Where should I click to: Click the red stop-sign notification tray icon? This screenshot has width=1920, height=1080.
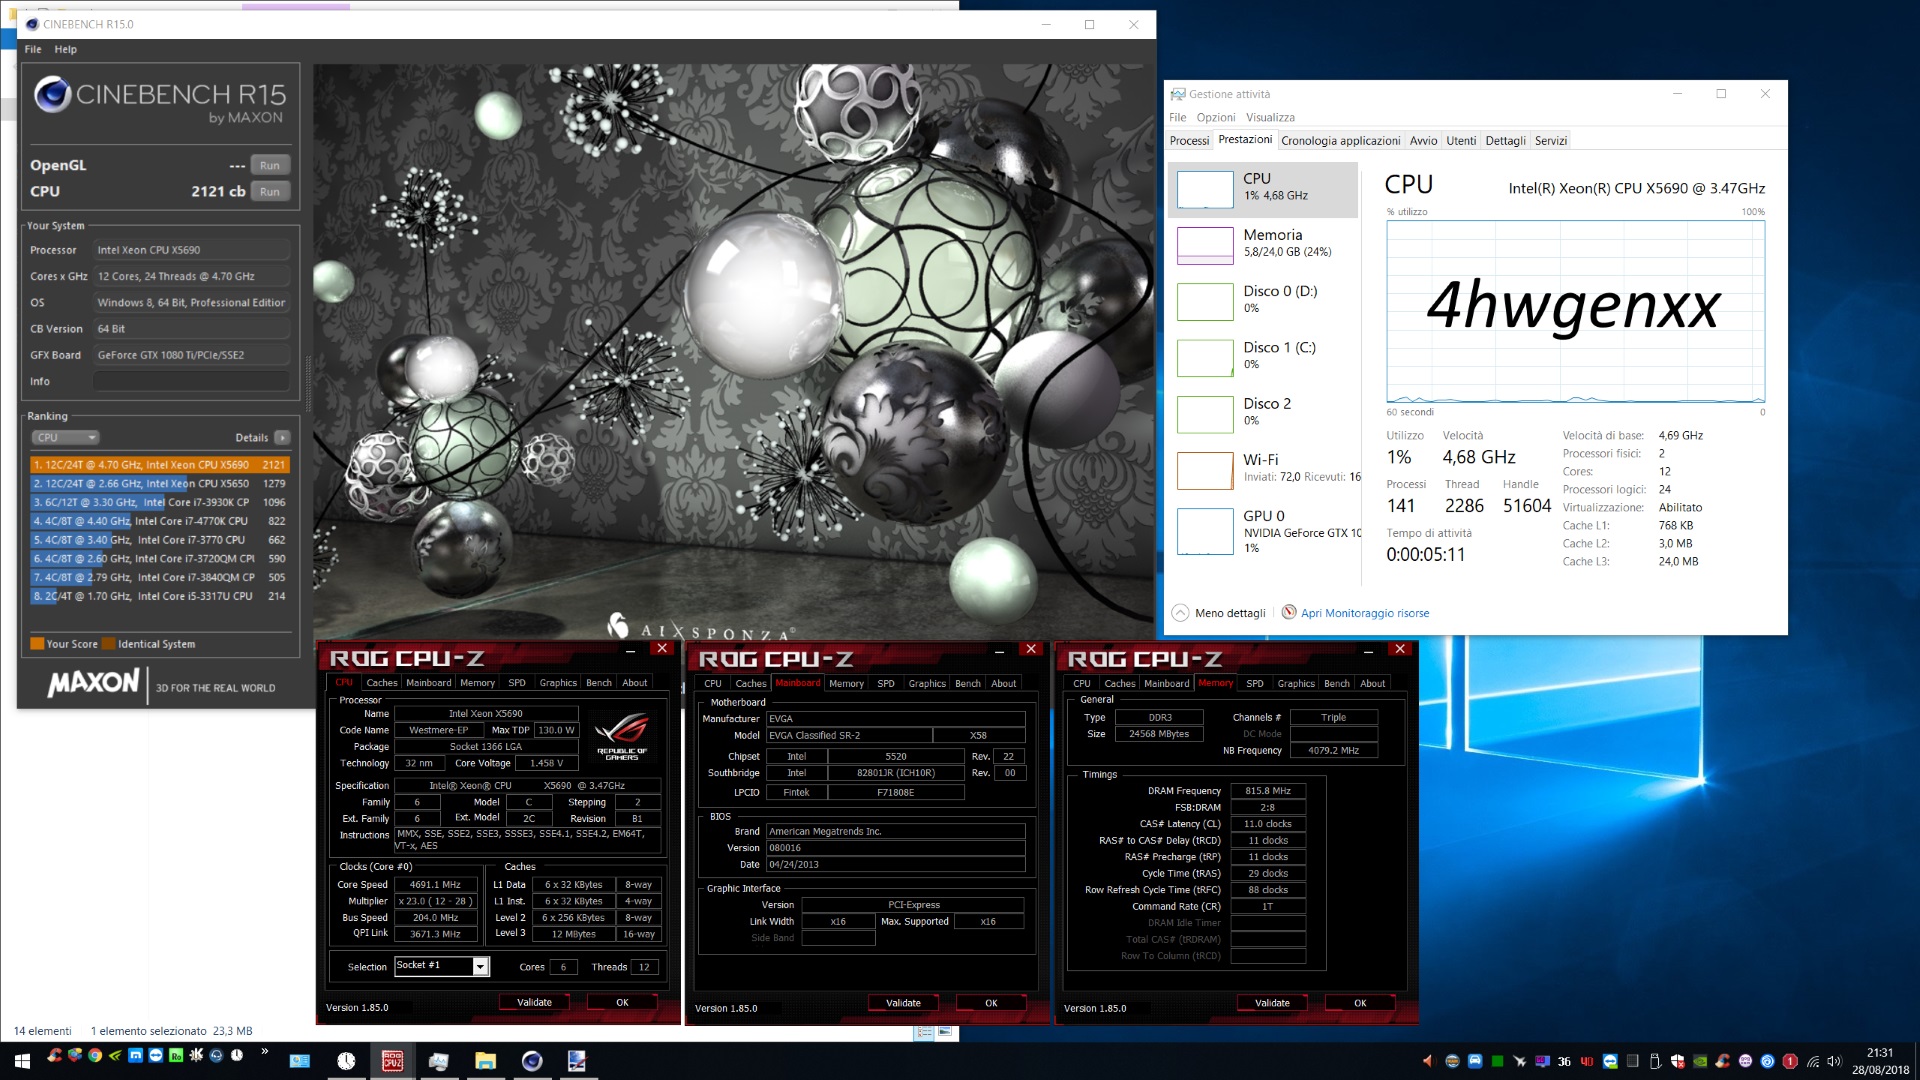1790,1061
